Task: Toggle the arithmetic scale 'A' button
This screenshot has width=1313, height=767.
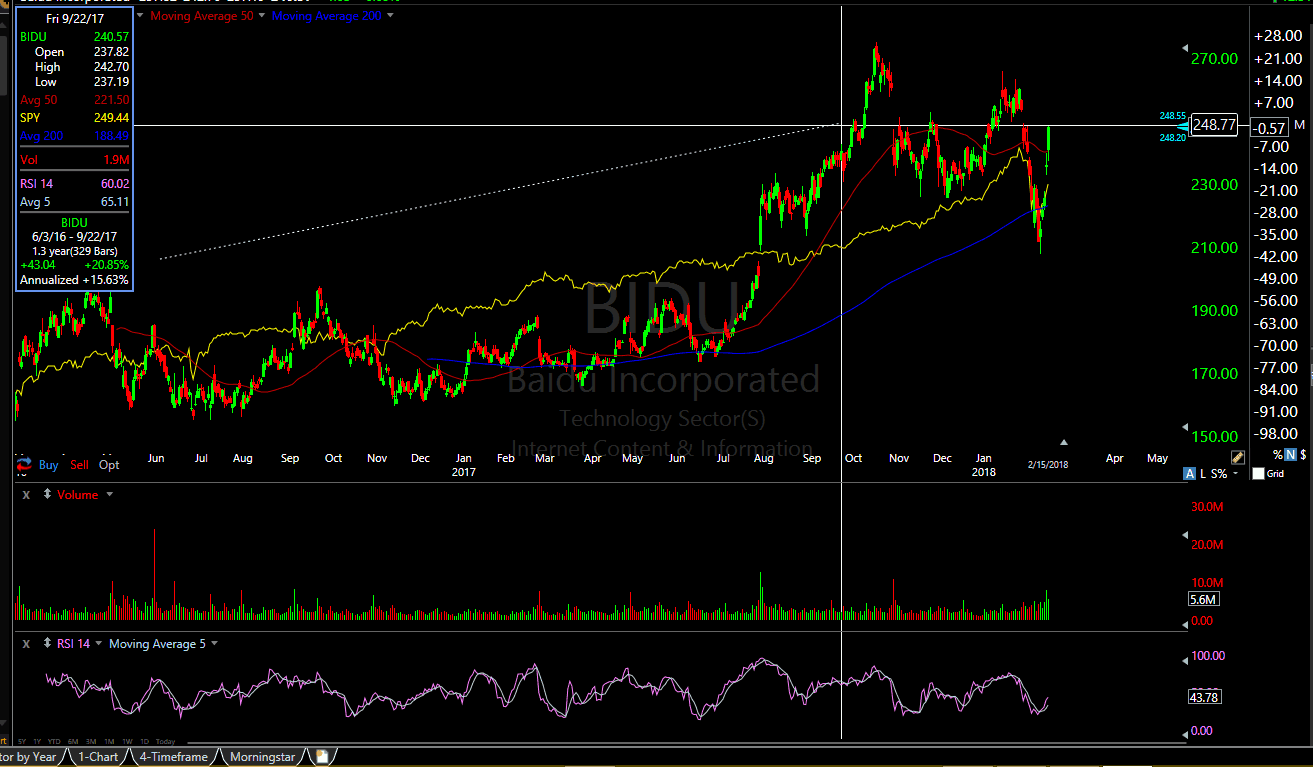Action: pos(1189,474)
